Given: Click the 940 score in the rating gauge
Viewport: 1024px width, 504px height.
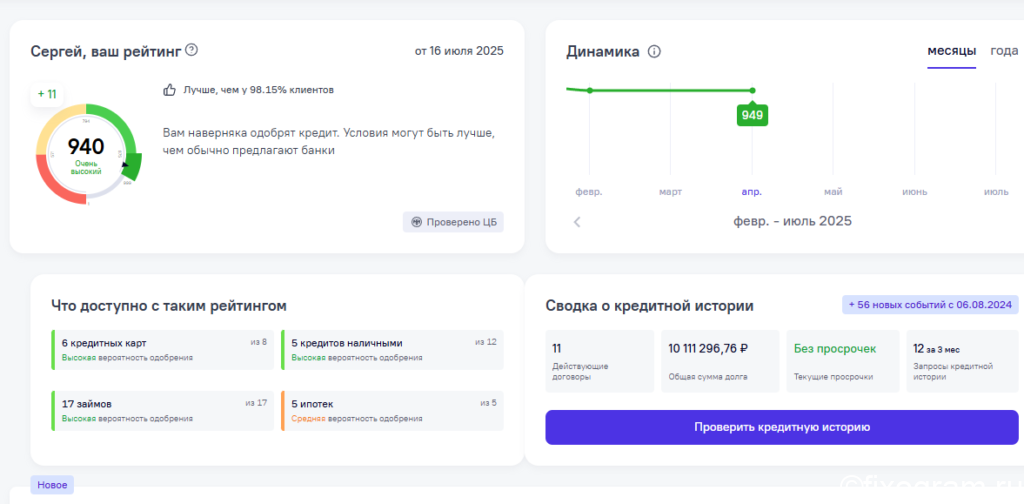Looking at the screenshot, I should pyautogui.click(x=86, y=146).
